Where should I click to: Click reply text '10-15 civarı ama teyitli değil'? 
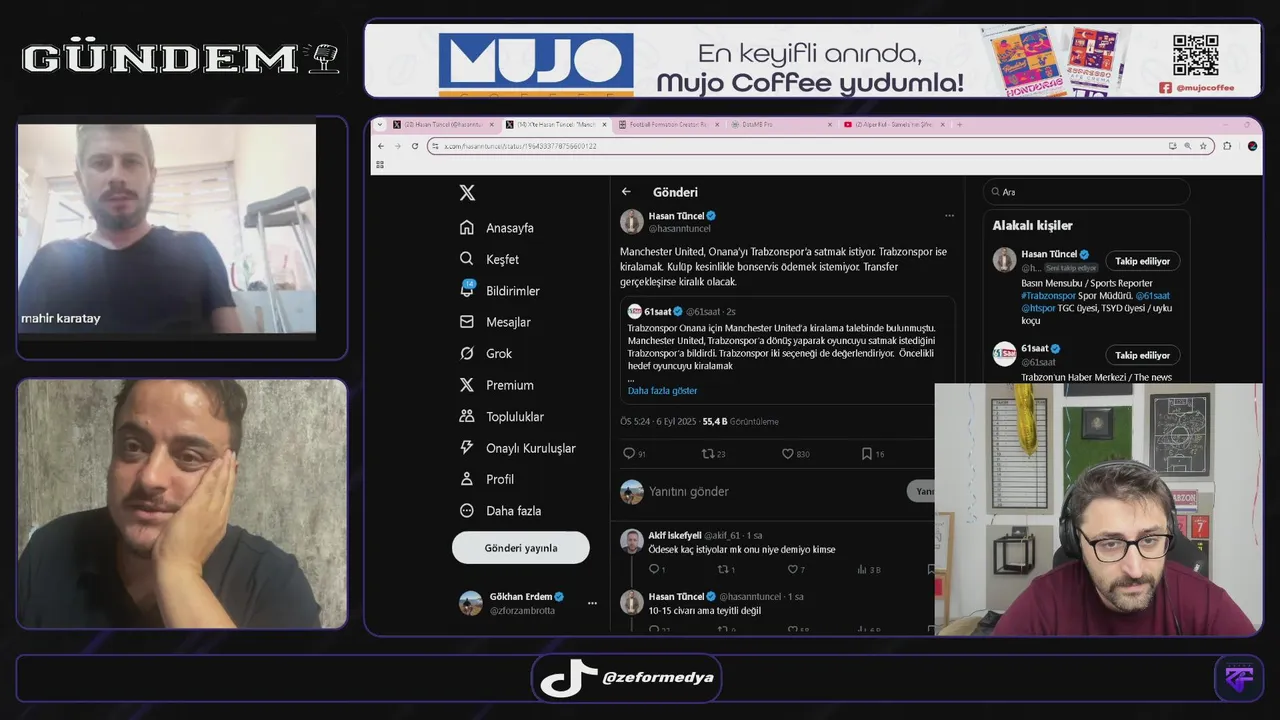[705, 610]
